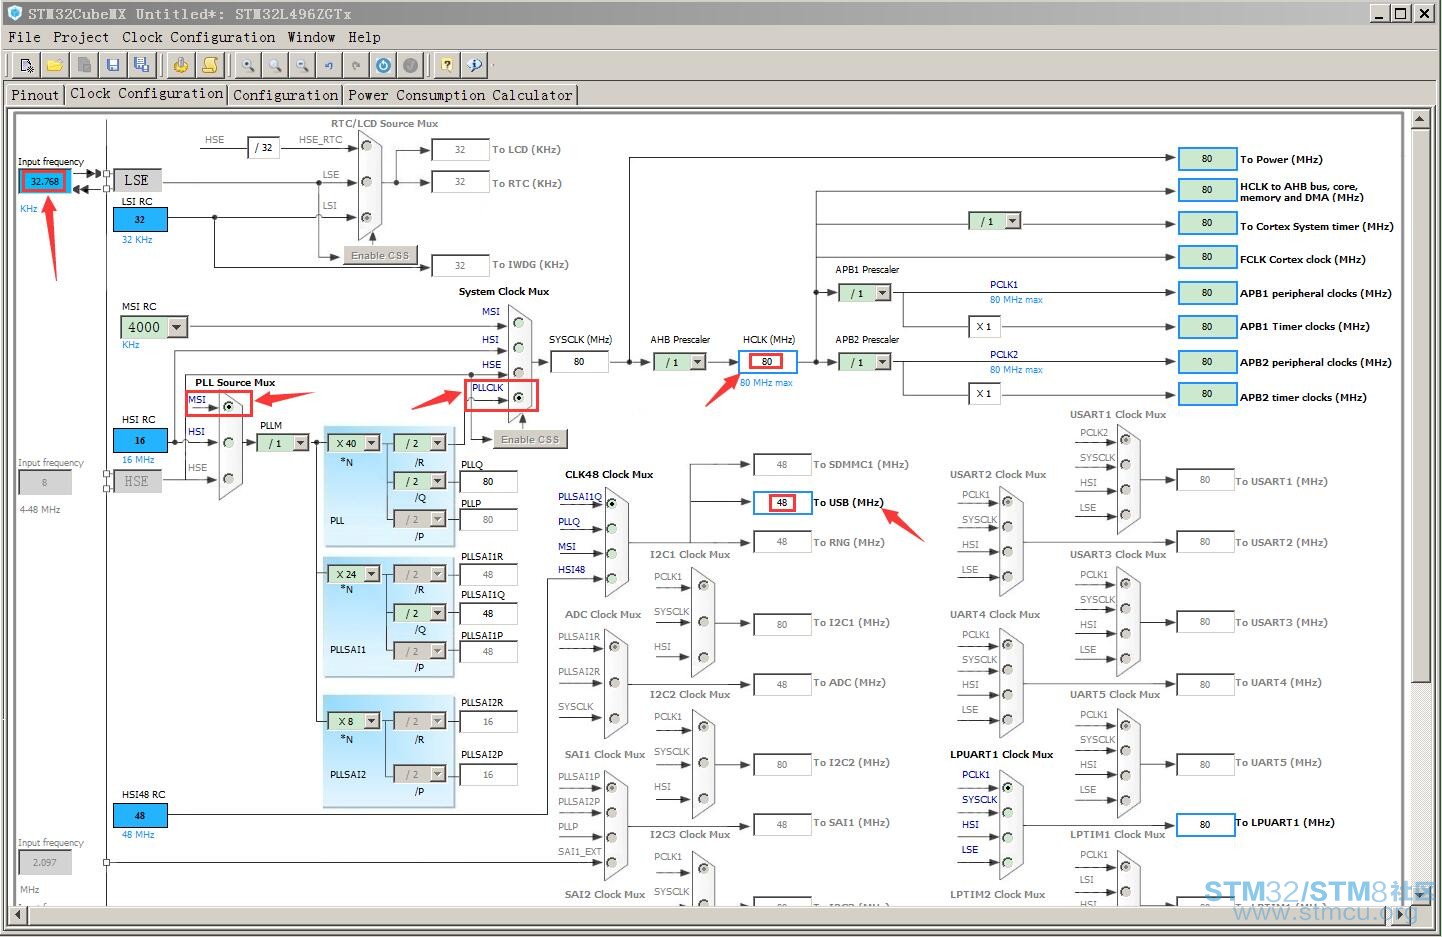Click the Save Project floppy icon
The image size is (1442, 937).
click(x=113, y=66)
